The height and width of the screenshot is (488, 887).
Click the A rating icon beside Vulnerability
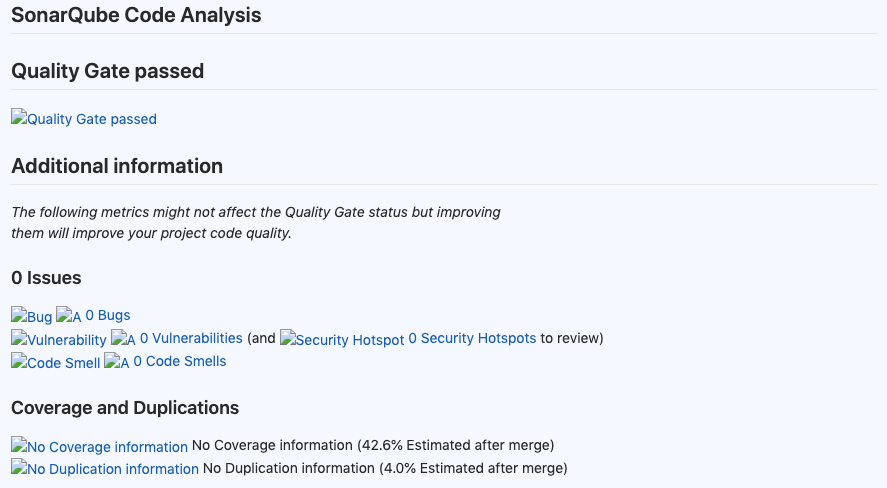point(123,340)
